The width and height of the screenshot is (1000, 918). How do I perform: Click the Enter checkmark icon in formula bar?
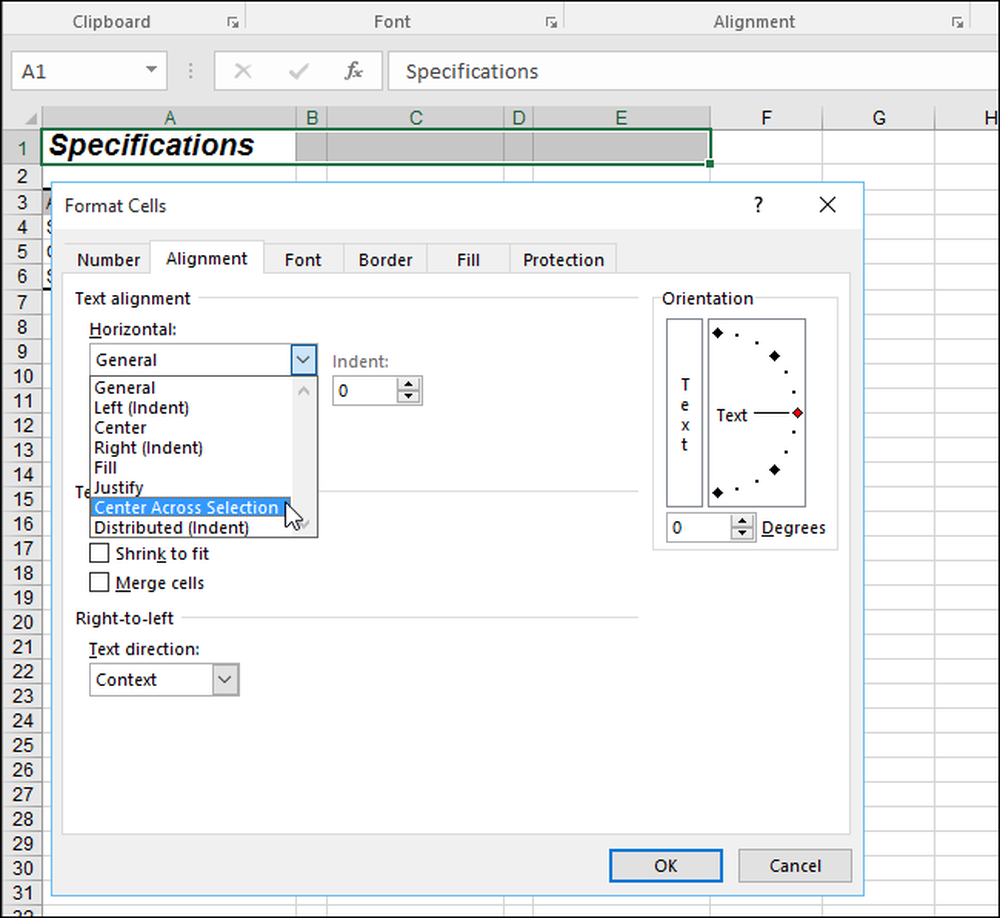click(298, 71)
